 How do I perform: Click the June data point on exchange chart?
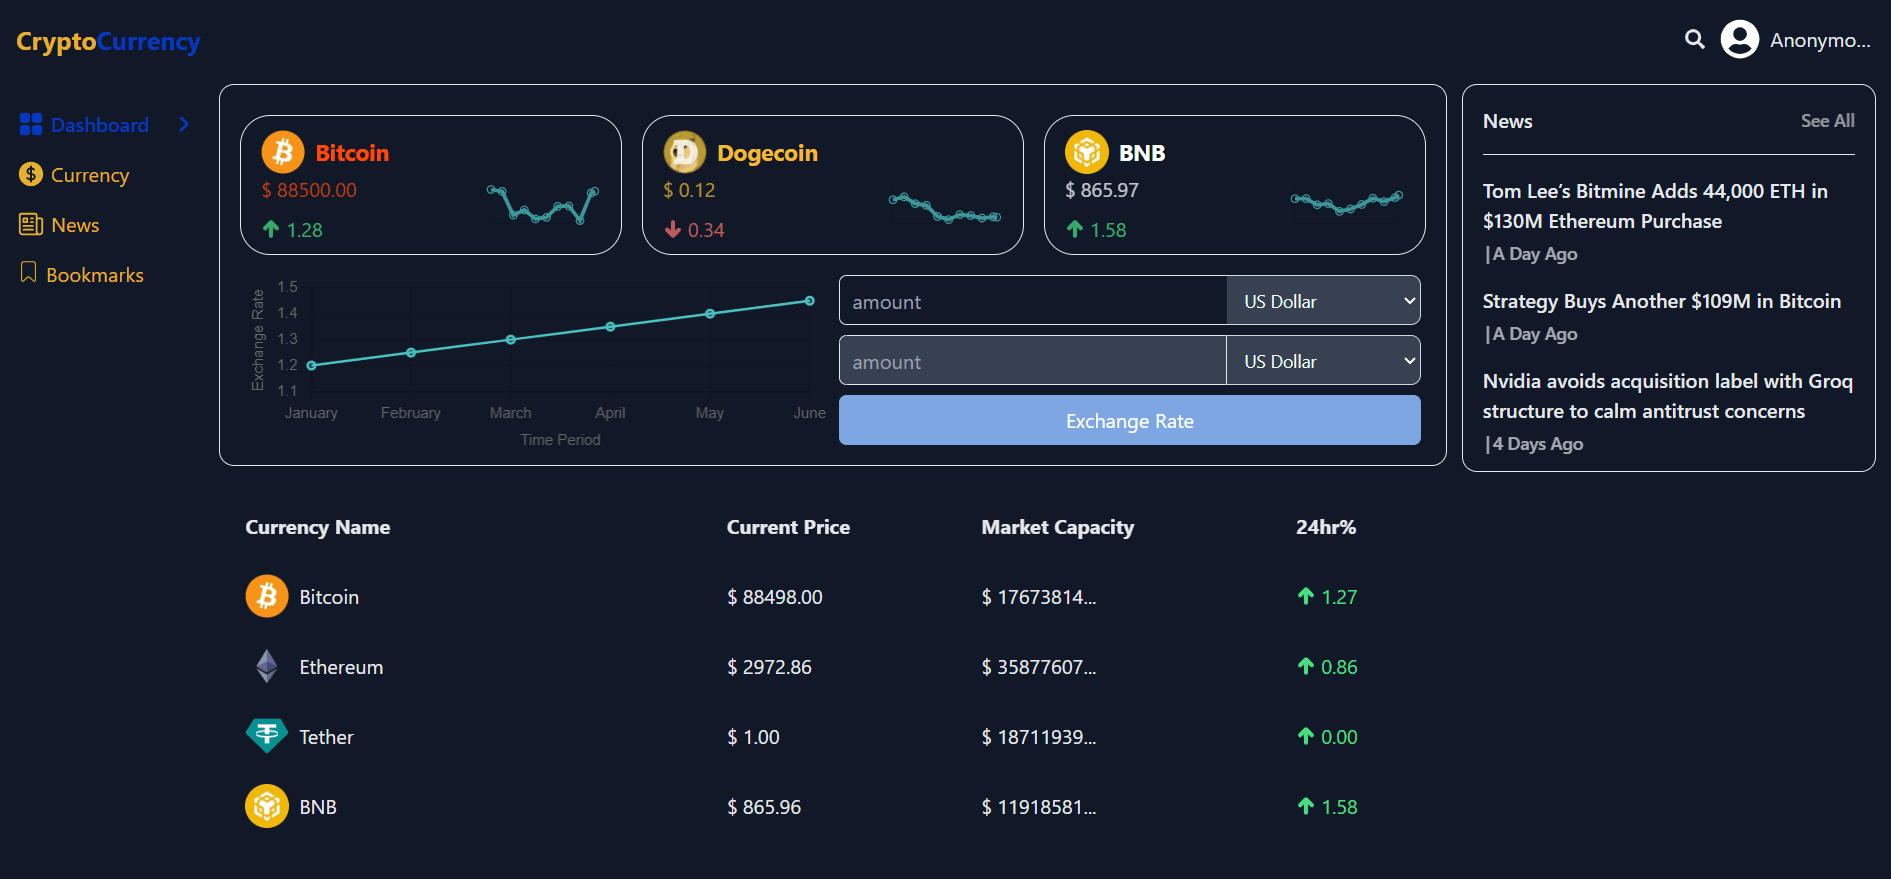pyautogui.click(x=810, y=301)
